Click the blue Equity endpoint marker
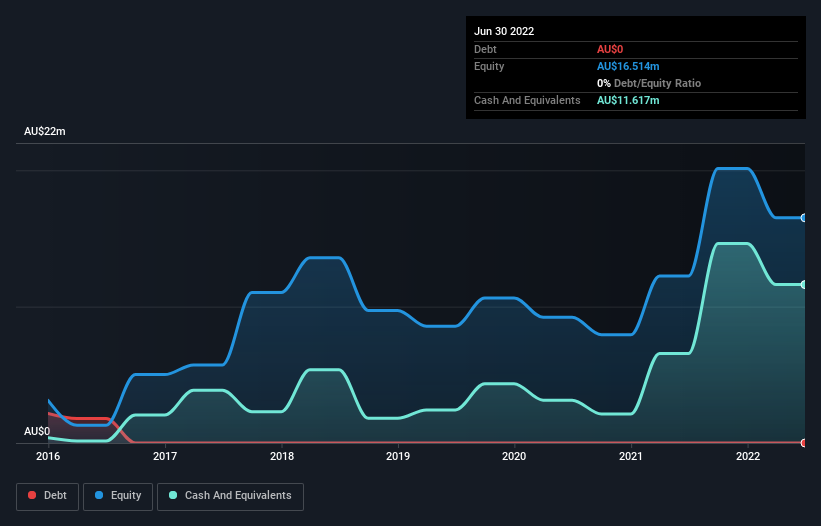Viewport: 821px width, 526px height. pyautogui.click(x=804, y=218)
